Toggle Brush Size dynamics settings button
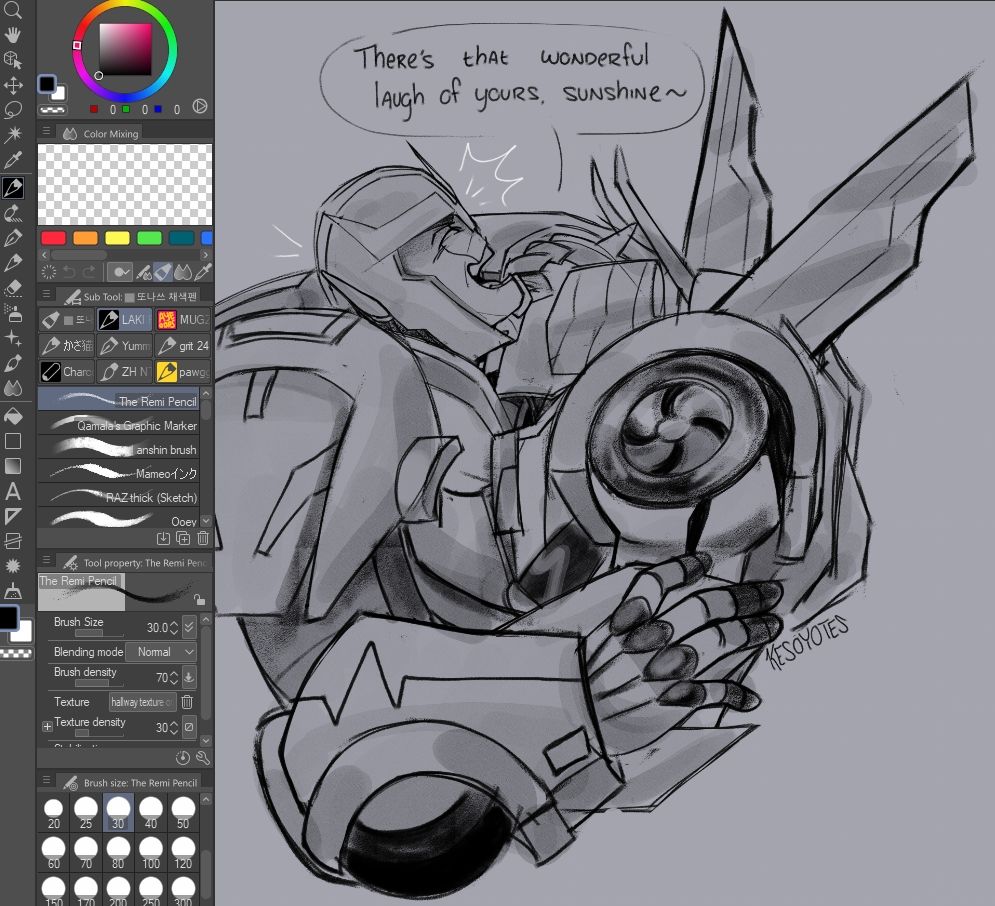The image size is (995, 906). click(x=189, y=627)
